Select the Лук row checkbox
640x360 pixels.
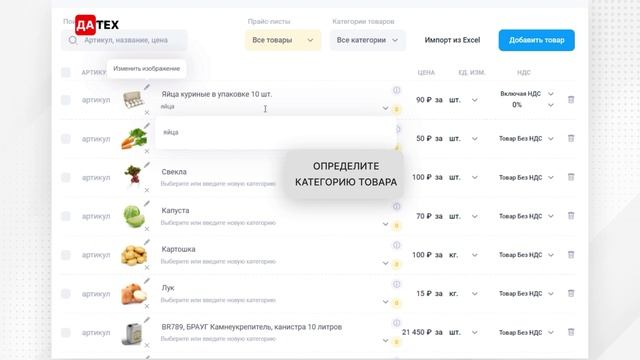pos(66,294)
